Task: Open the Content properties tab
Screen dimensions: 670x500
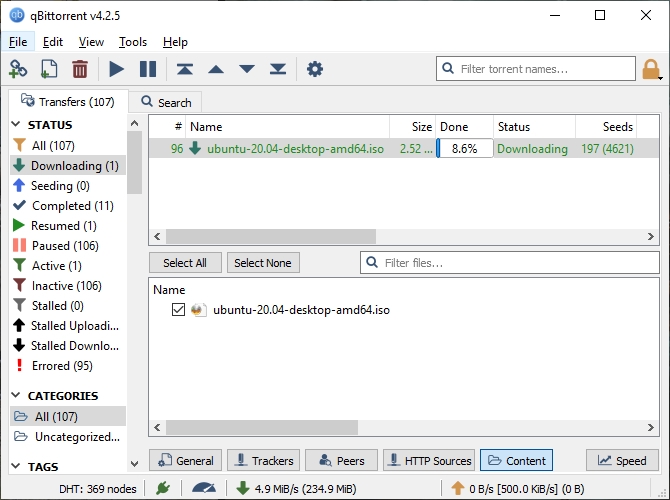Action: click(x=516, y=460)
